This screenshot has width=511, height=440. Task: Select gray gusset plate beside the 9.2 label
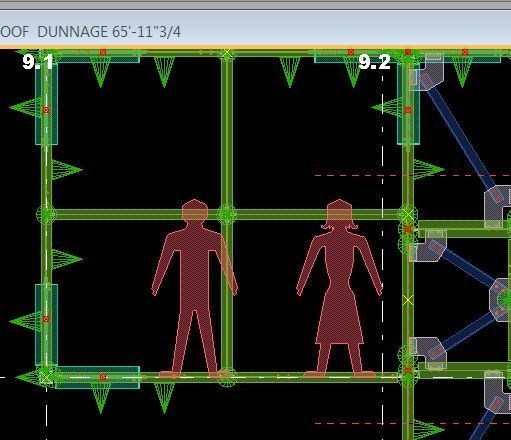click(x=428, y=75)
